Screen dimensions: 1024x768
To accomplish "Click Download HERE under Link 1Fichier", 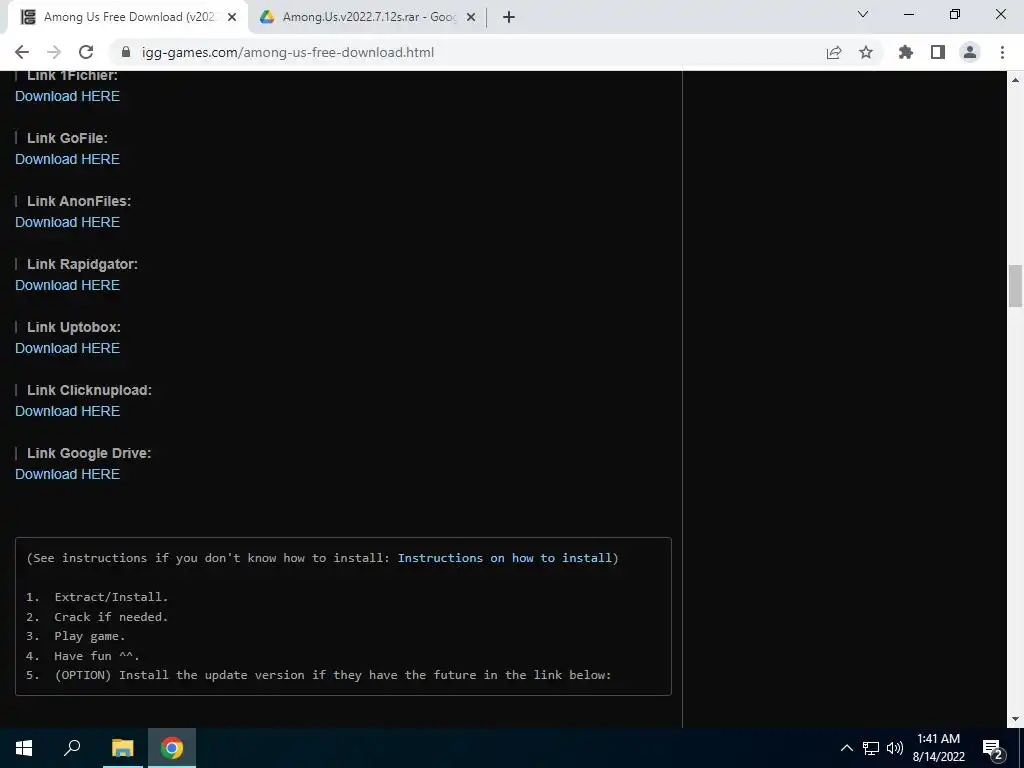I will pyautogui.click(x=67, y=96).
